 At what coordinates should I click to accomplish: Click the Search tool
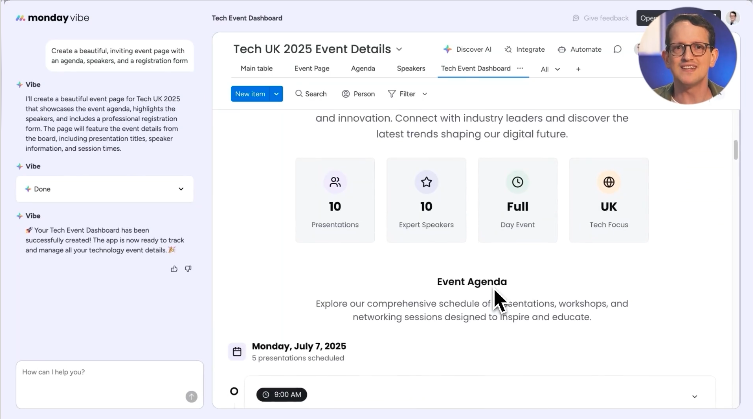point(311,94)
